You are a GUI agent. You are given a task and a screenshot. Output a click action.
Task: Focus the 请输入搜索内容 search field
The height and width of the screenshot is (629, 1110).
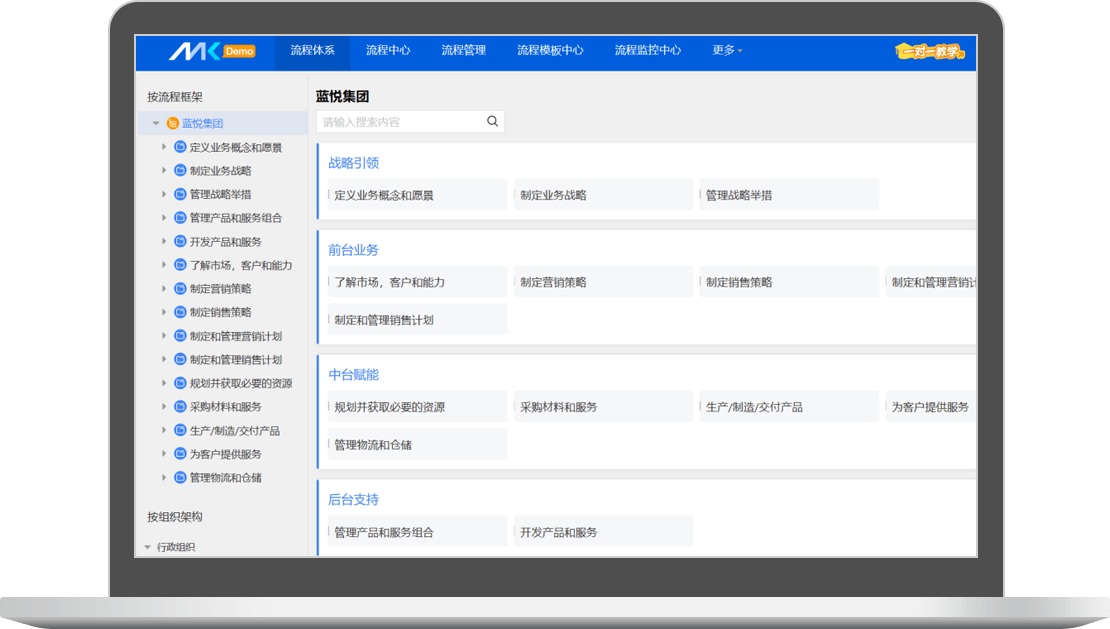(400, 122)
